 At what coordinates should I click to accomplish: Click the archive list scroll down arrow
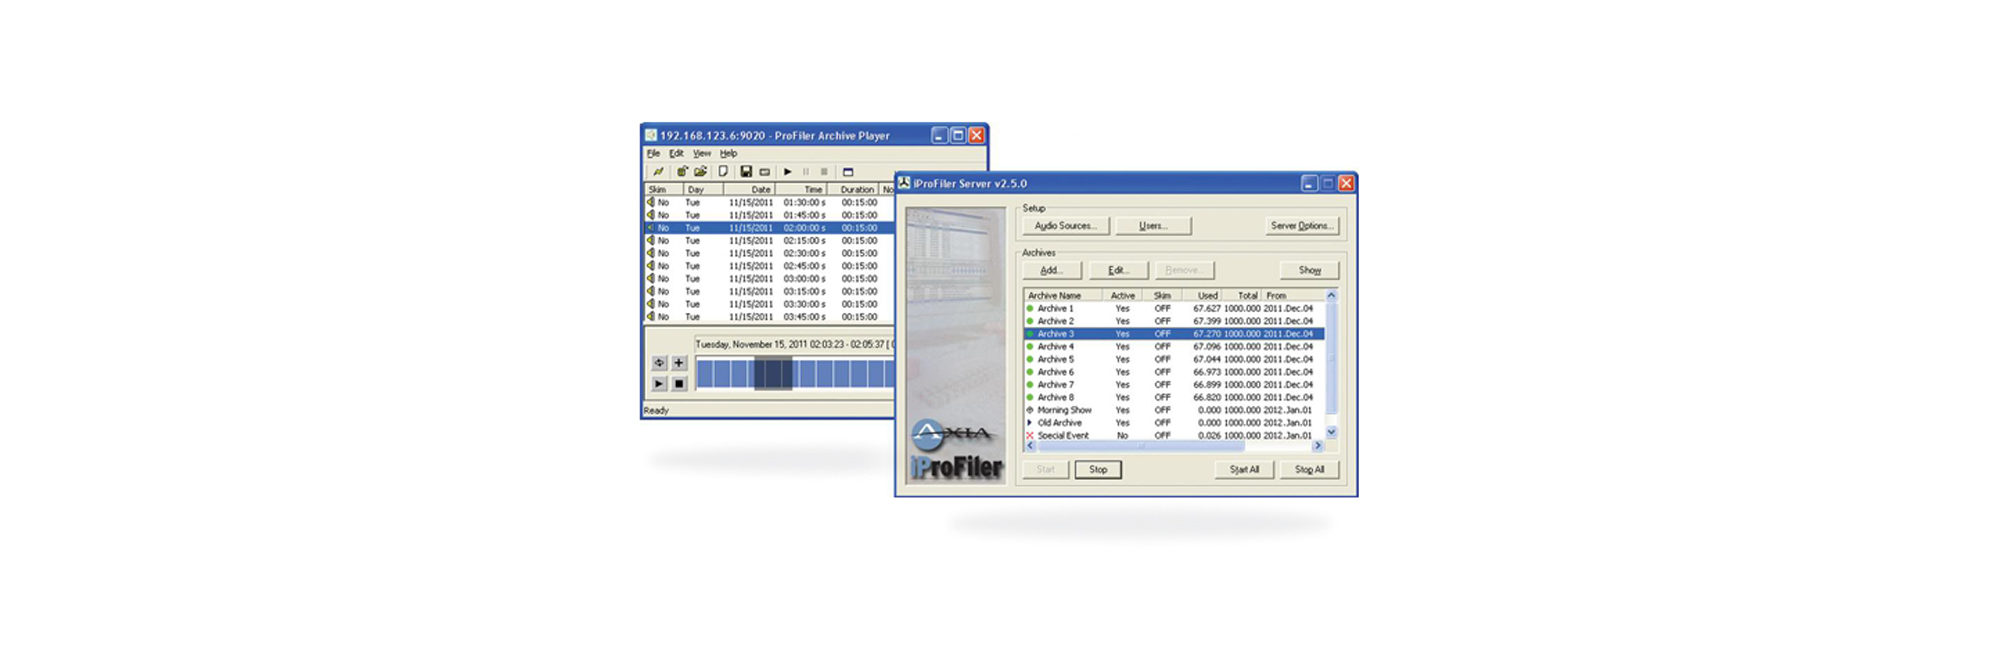(x=1331, y=433)
